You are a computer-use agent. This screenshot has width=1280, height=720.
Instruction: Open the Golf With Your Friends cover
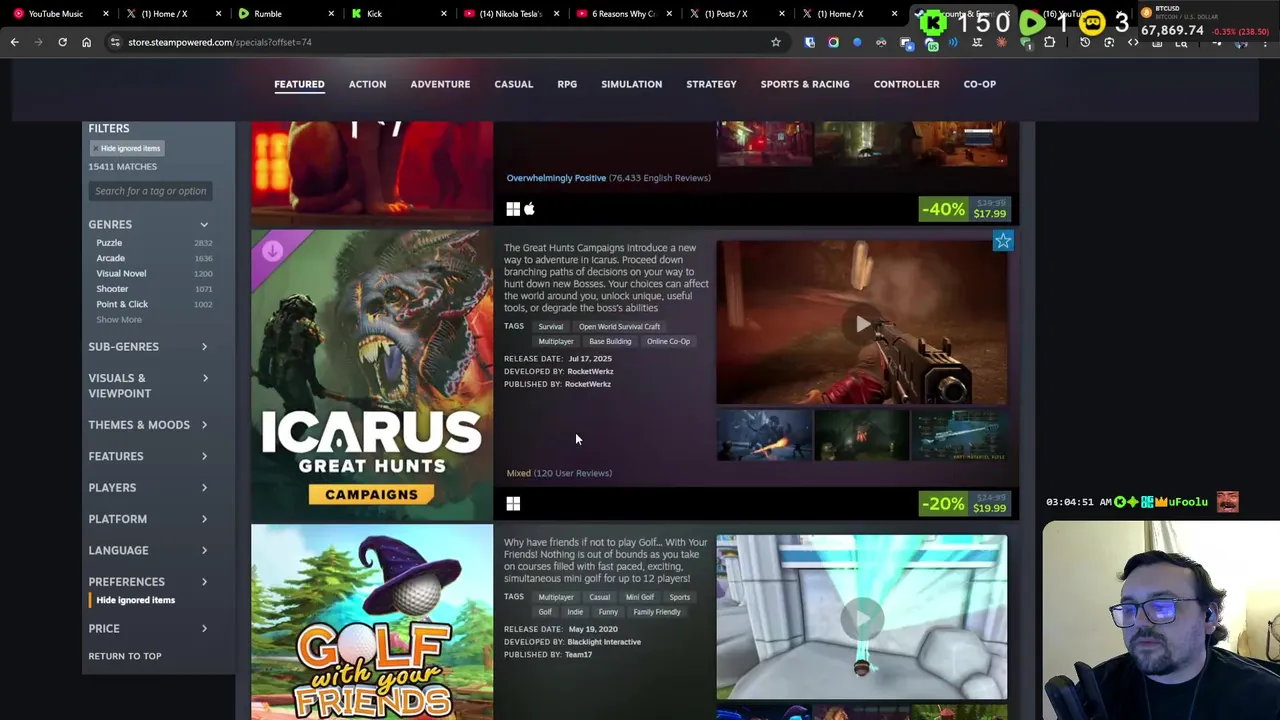tap(372, 622)
